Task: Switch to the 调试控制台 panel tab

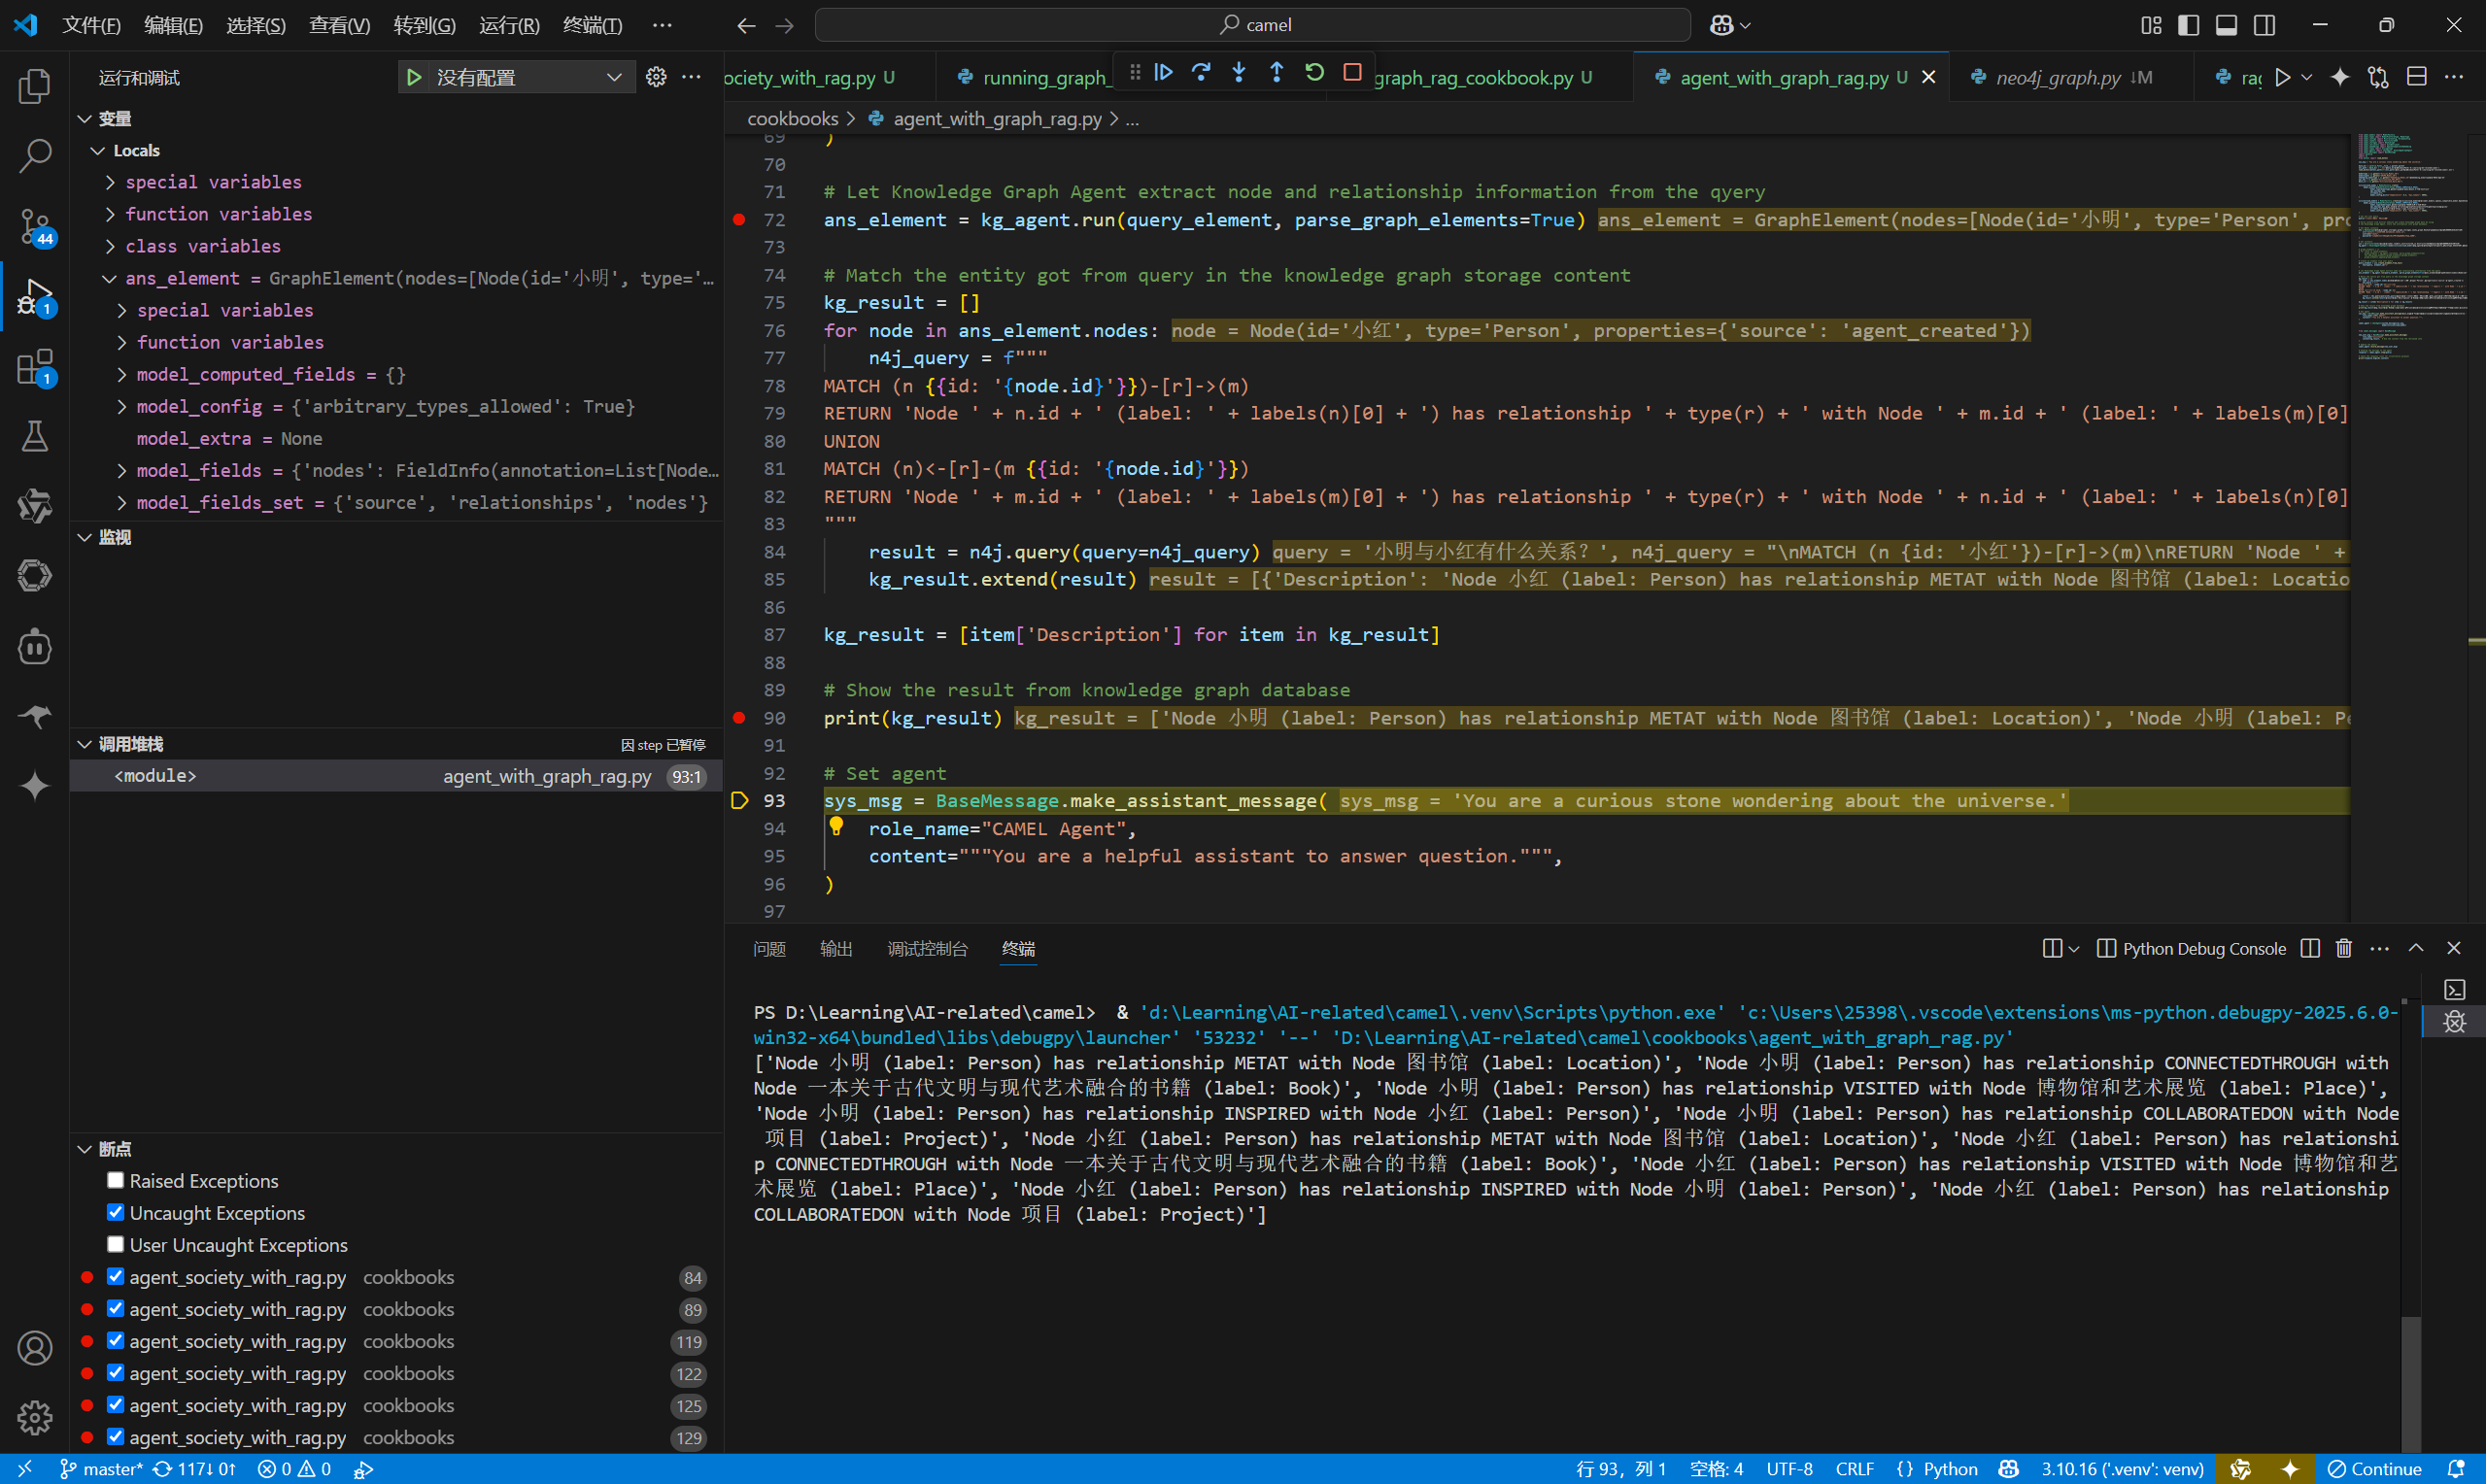Action: pos(927,948)
